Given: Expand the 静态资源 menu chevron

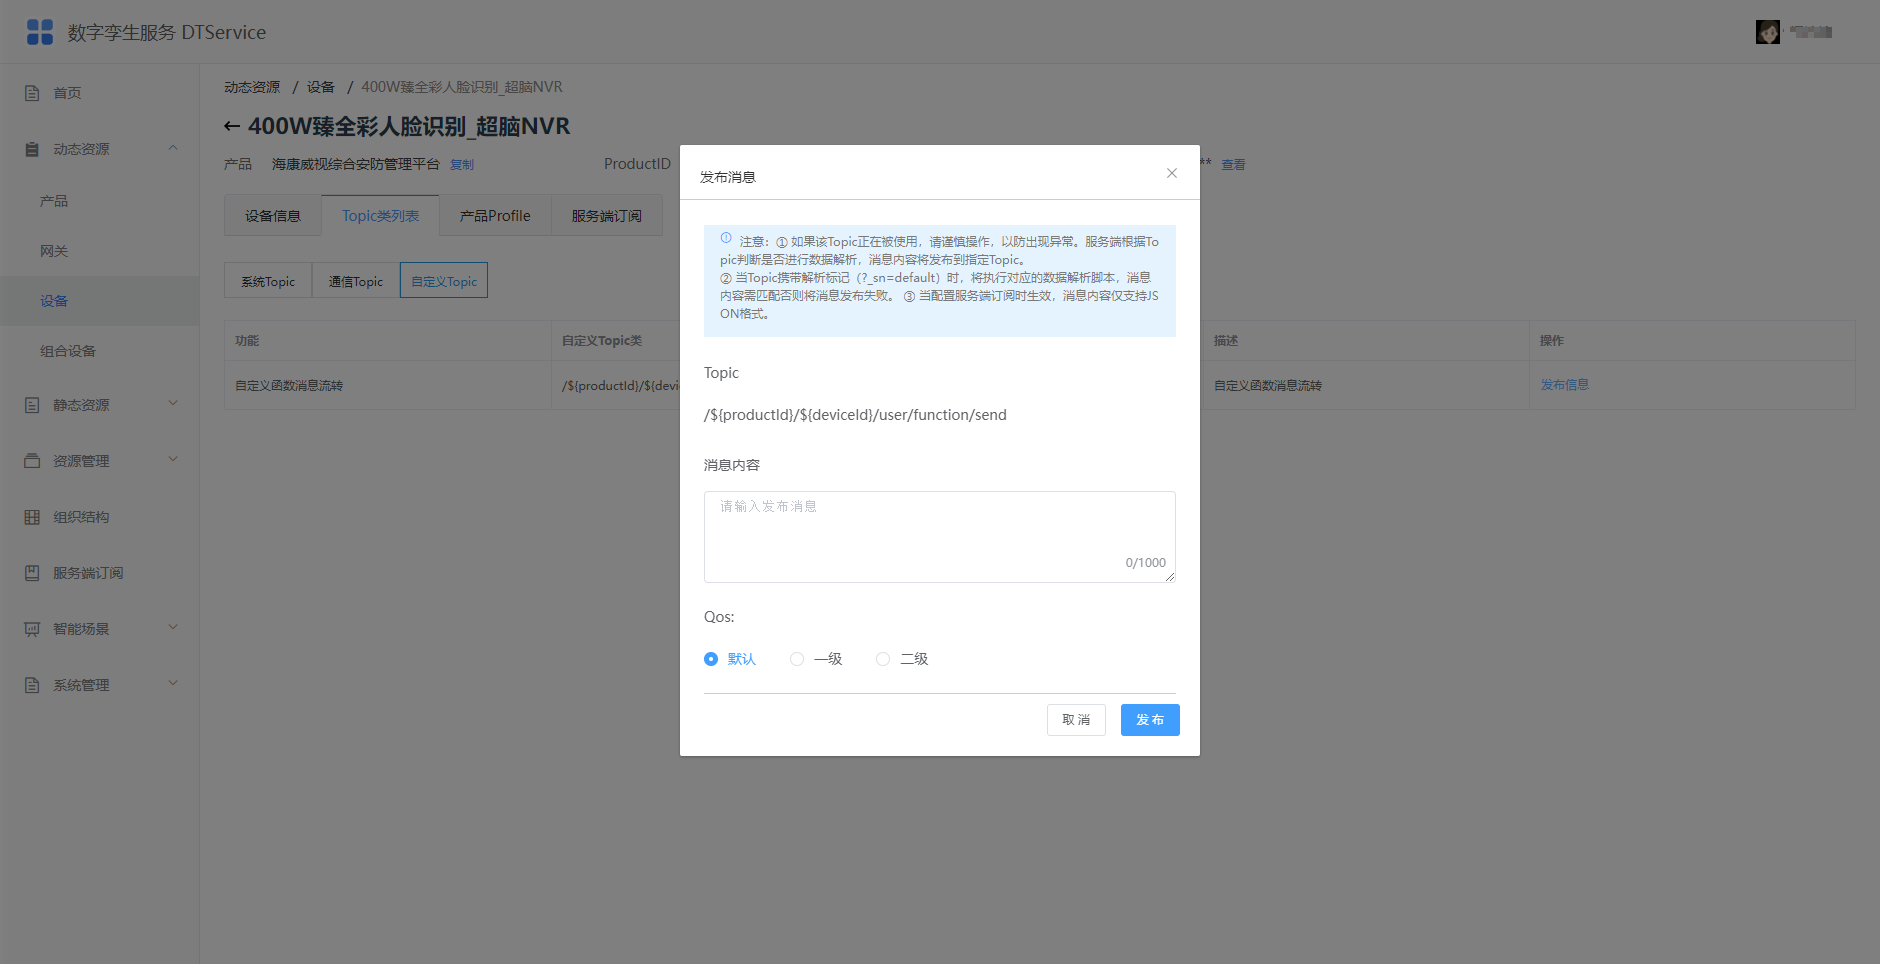Looking at the screenshot, I should click(x=173, y=404).
